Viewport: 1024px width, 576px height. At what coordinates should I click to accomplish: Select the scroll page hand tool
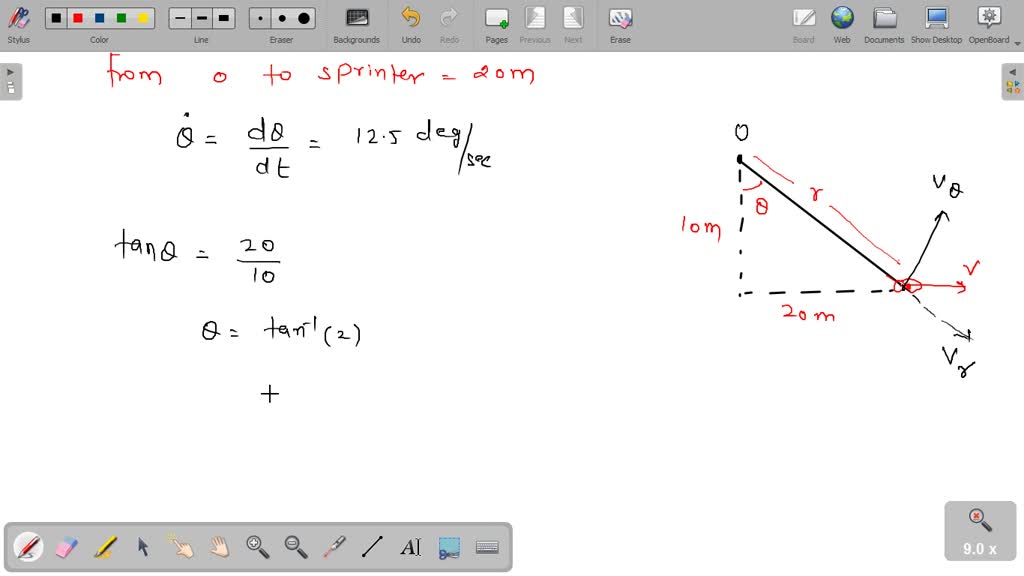click(x=219, y=547)
